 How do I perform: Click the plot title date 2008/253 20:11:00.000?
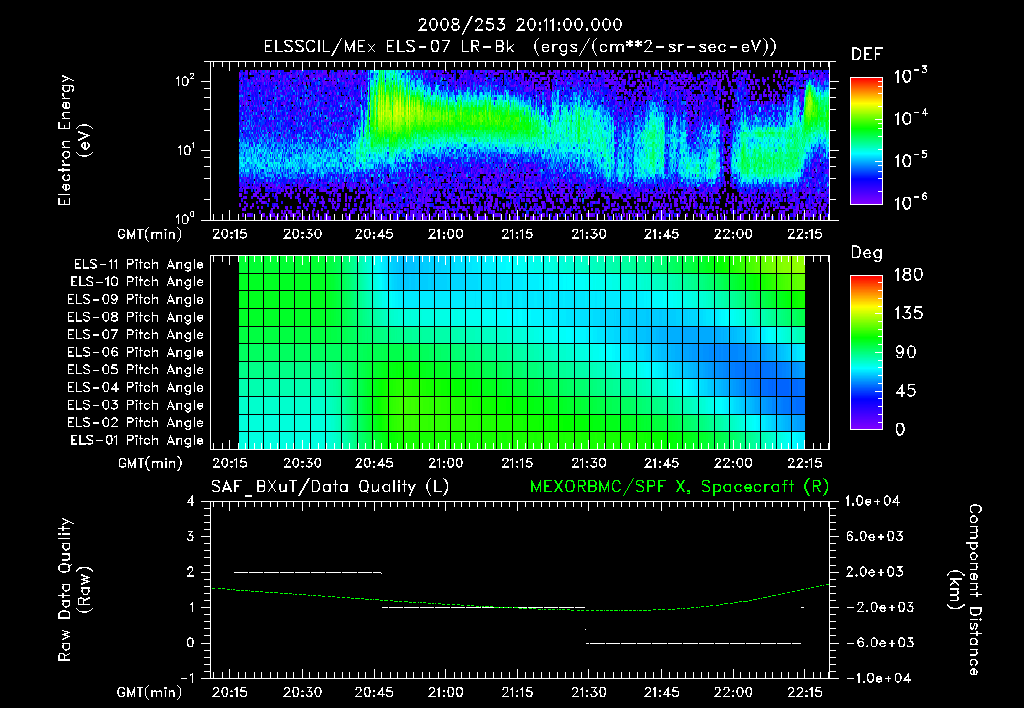pos(520,25)
